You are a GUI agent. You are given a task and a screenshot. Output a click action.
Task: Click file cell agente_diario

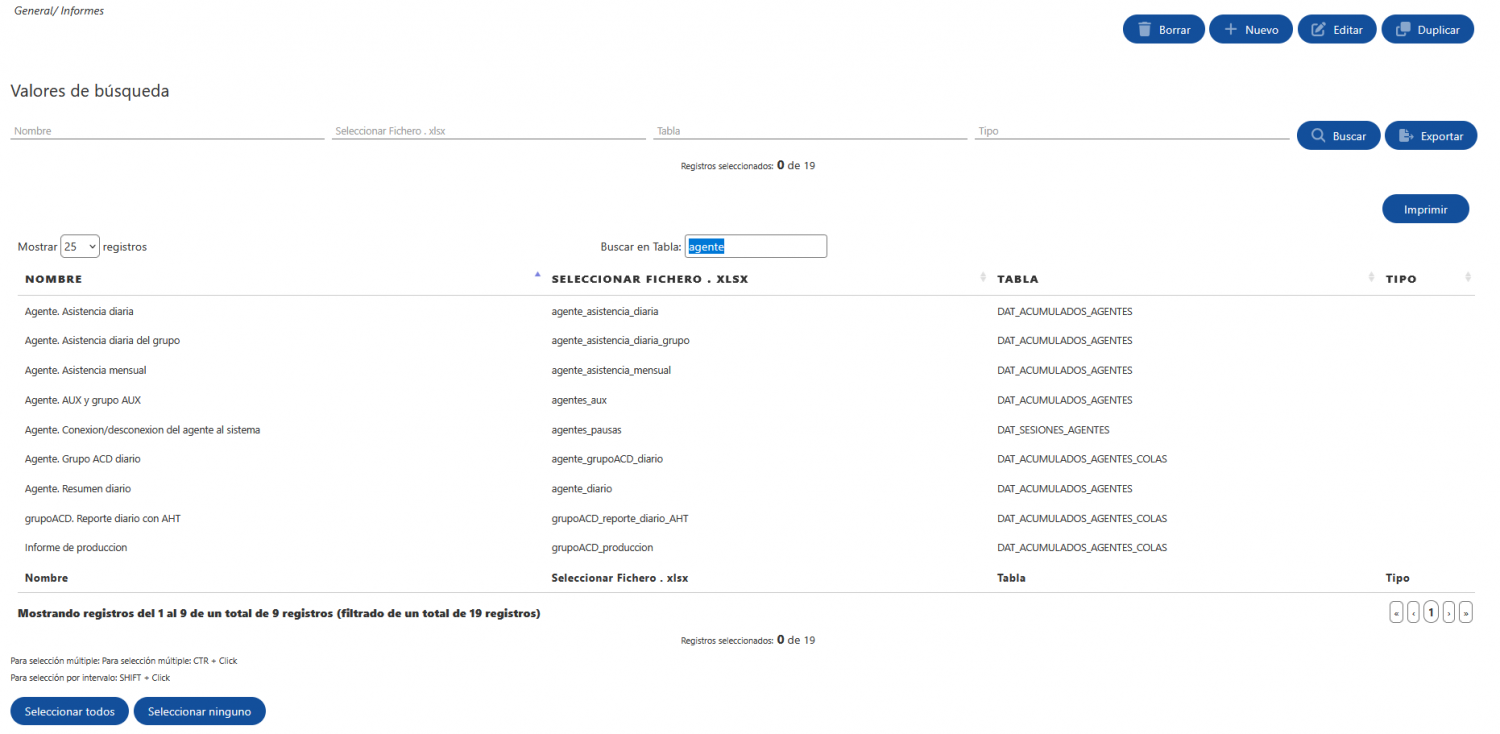(581, 488)
